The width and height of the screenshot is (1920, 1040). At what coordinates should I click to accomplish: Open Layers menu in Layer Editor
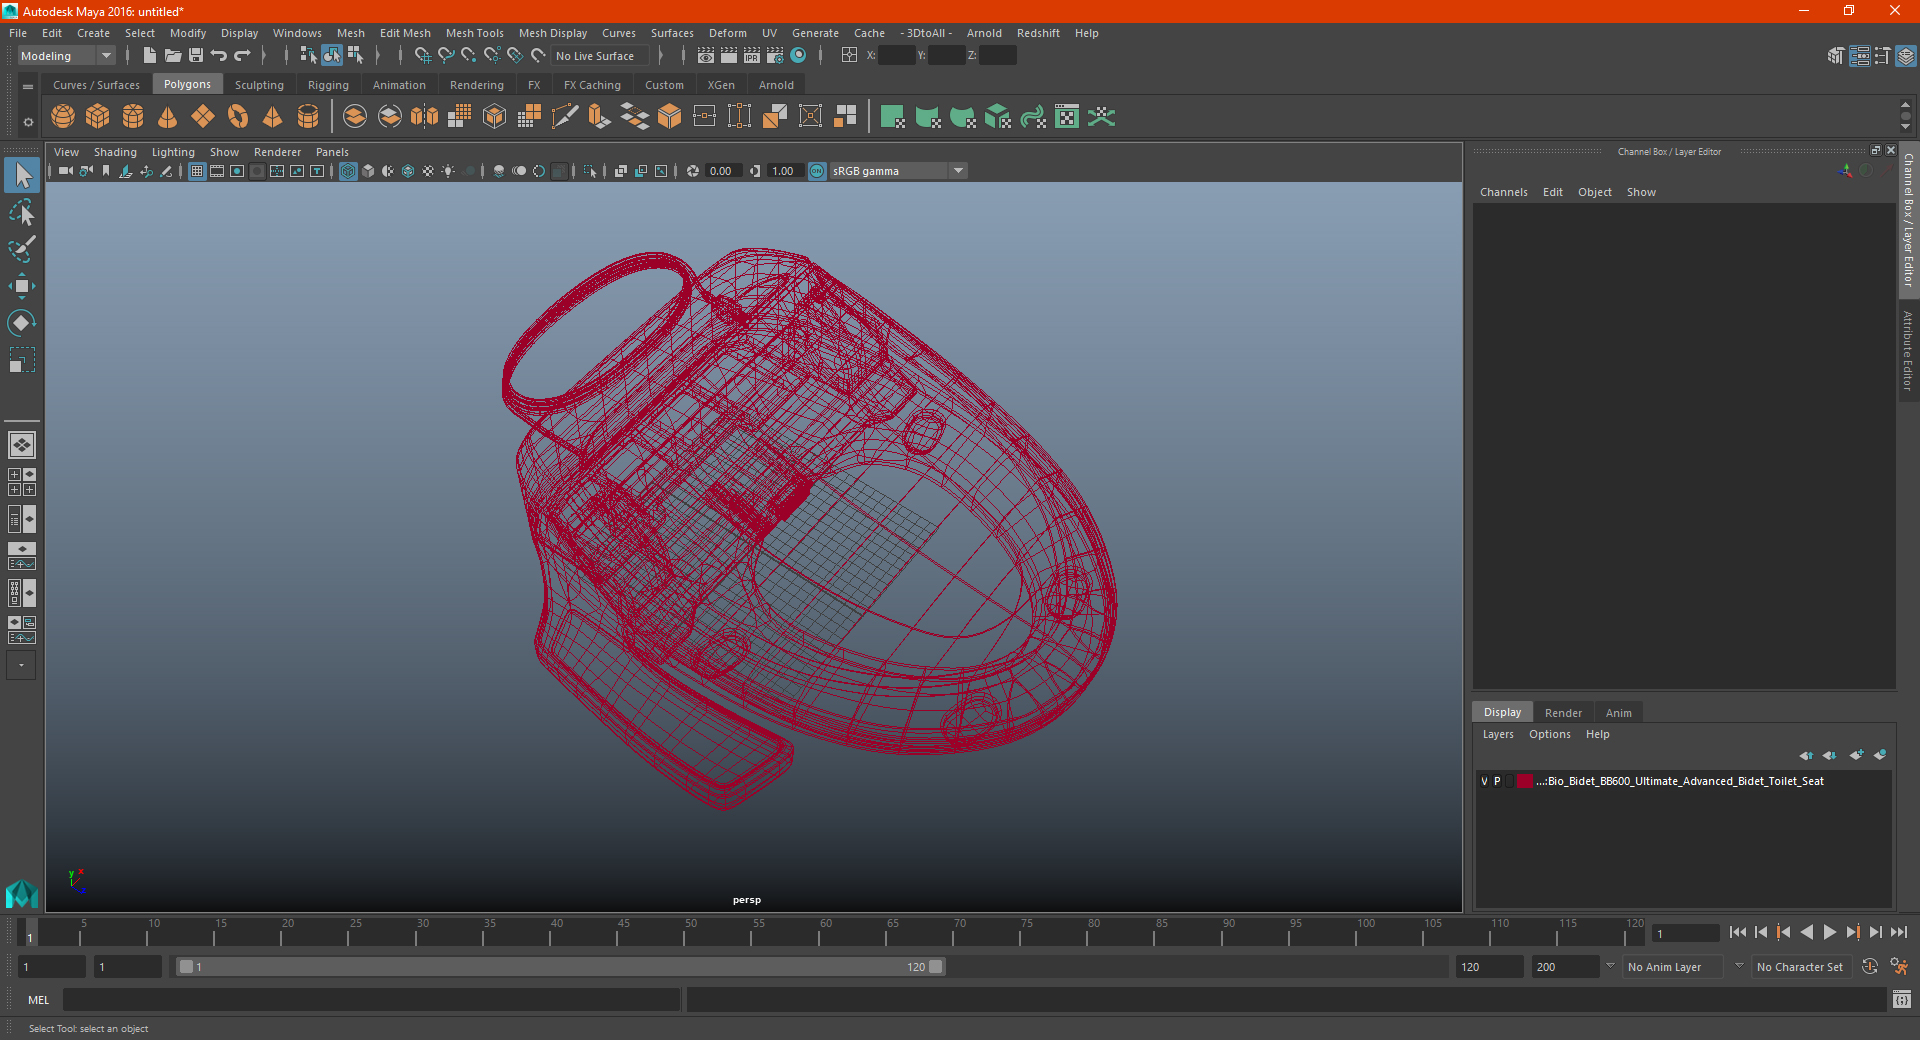(x=1498, y=734)
